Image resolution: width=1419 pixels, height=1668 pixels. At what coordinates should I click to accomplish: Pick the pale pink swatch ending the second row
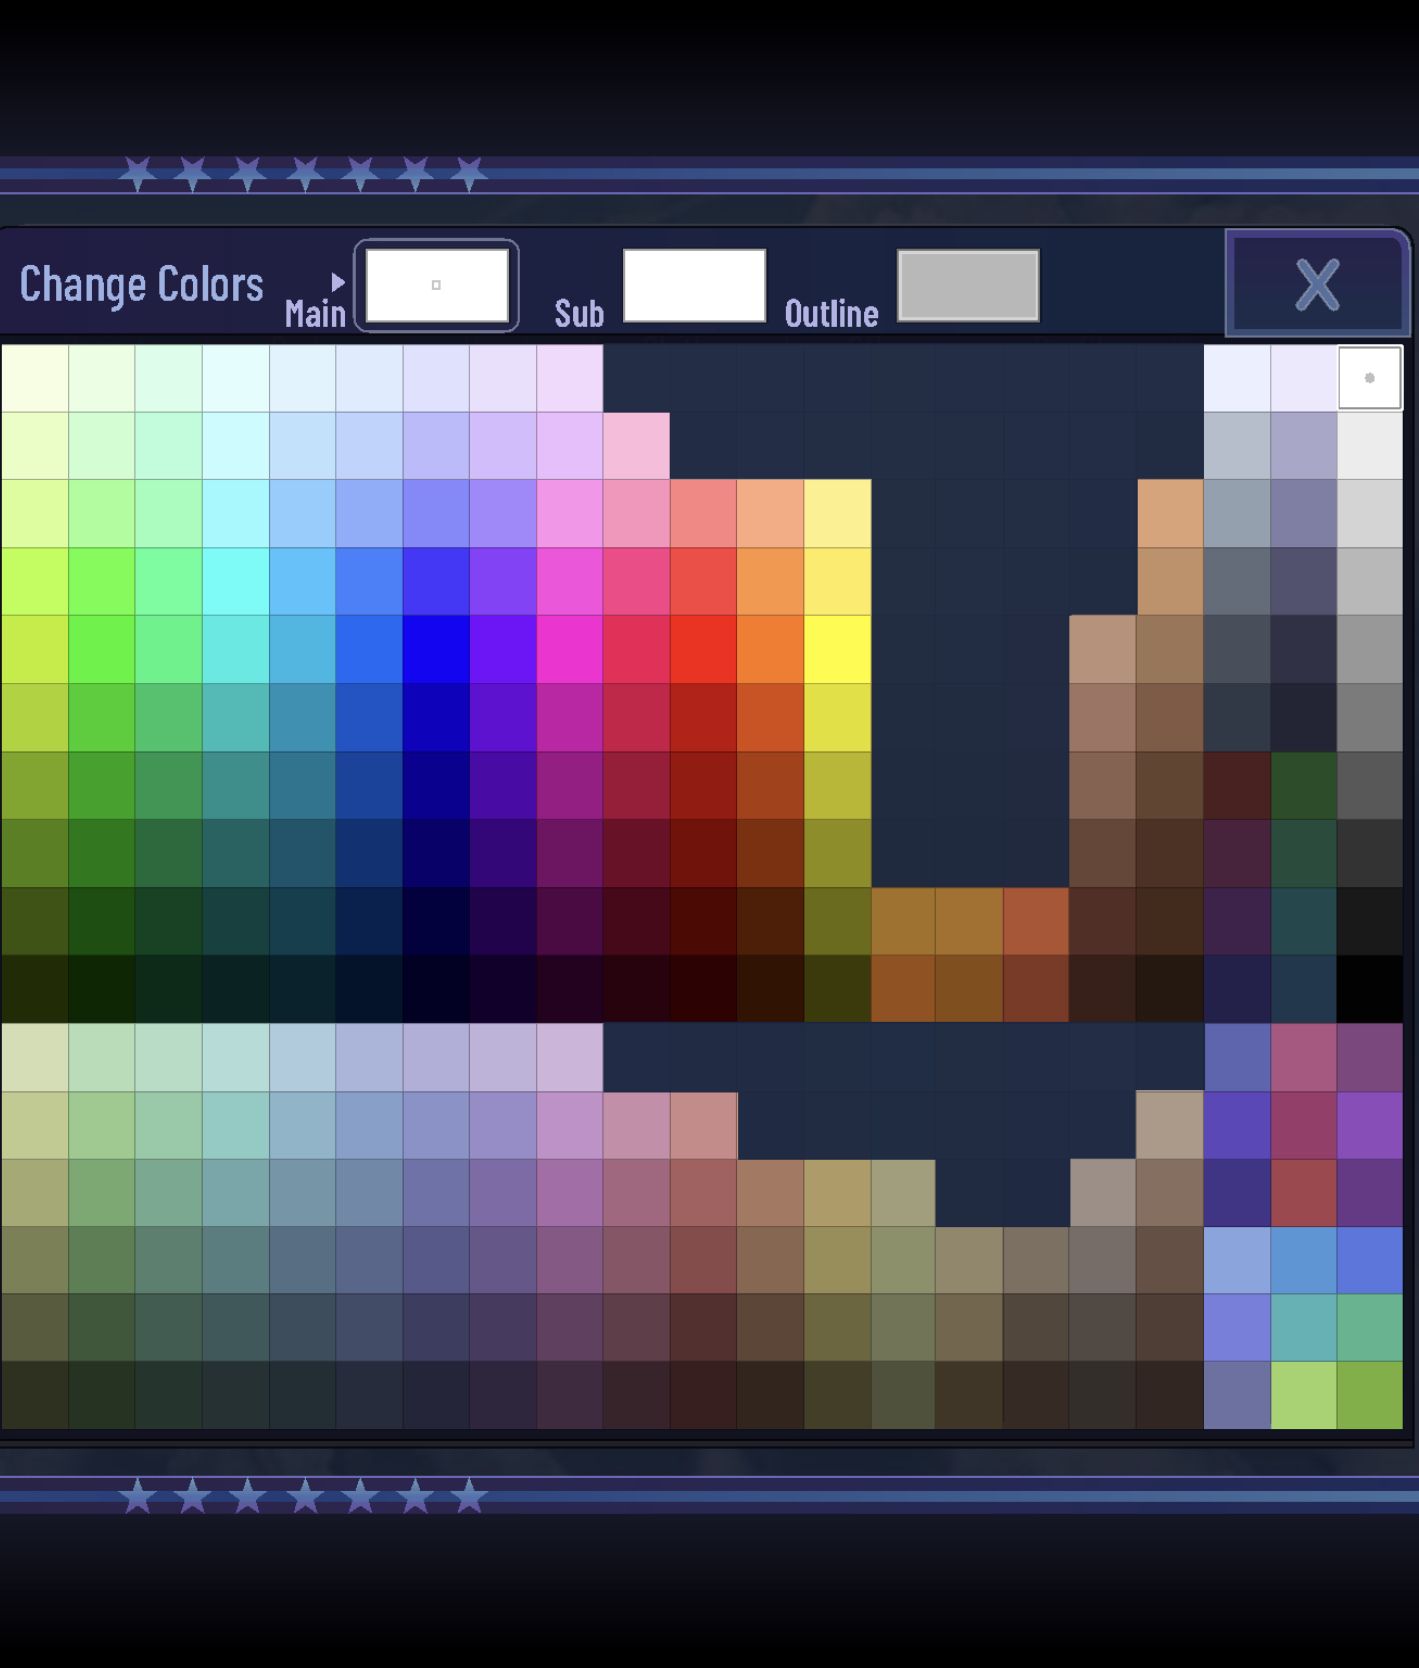tap(636, 446)
